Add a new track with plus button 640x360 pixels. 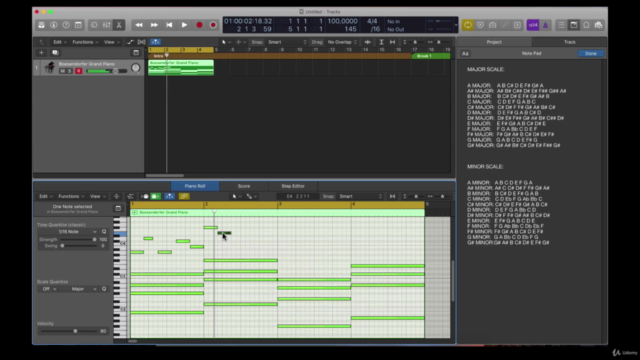[41, 53]
